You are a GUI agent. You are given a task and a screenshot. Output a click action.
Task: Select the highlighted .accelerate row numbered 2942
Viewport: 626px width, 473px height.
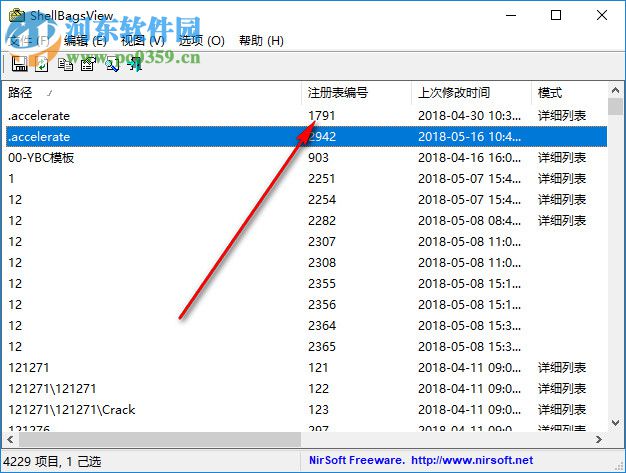point(306,137)
